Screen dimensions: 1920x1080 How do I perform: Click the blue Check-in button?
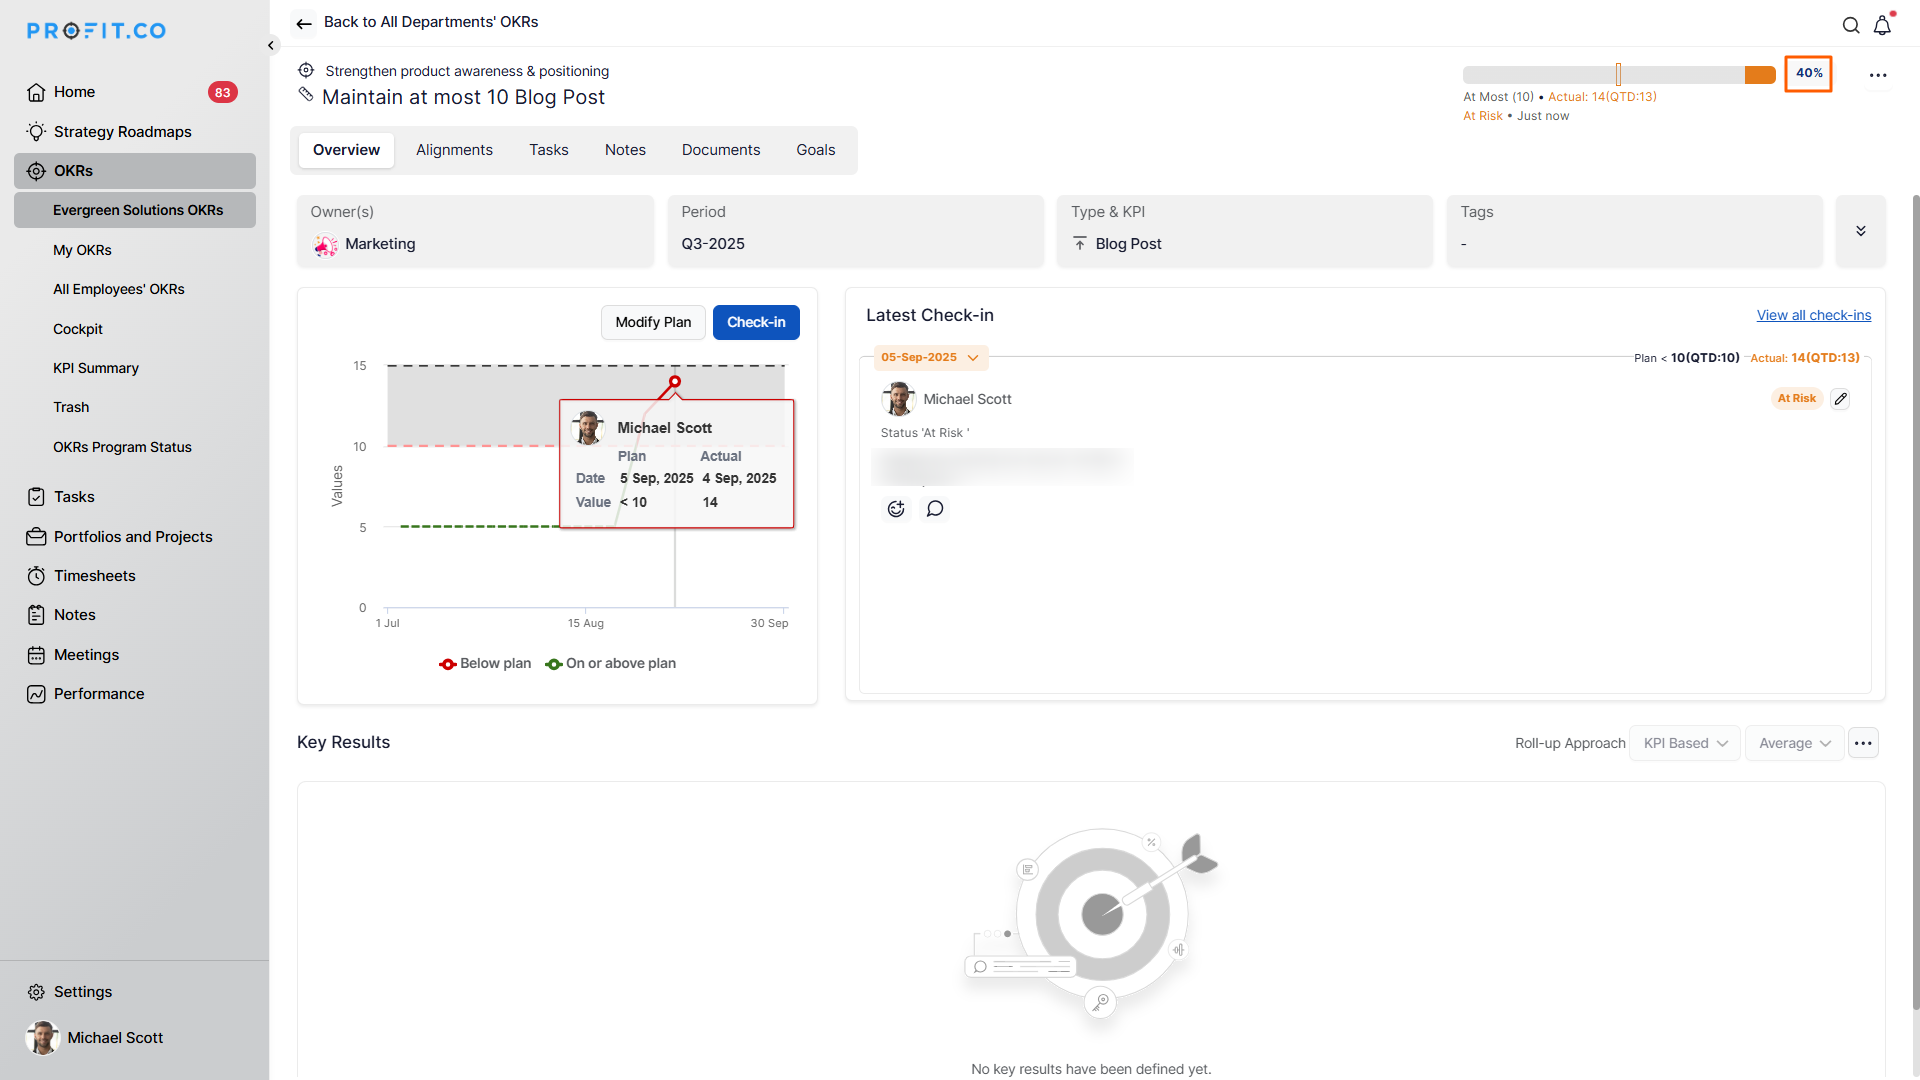(756, 322)
